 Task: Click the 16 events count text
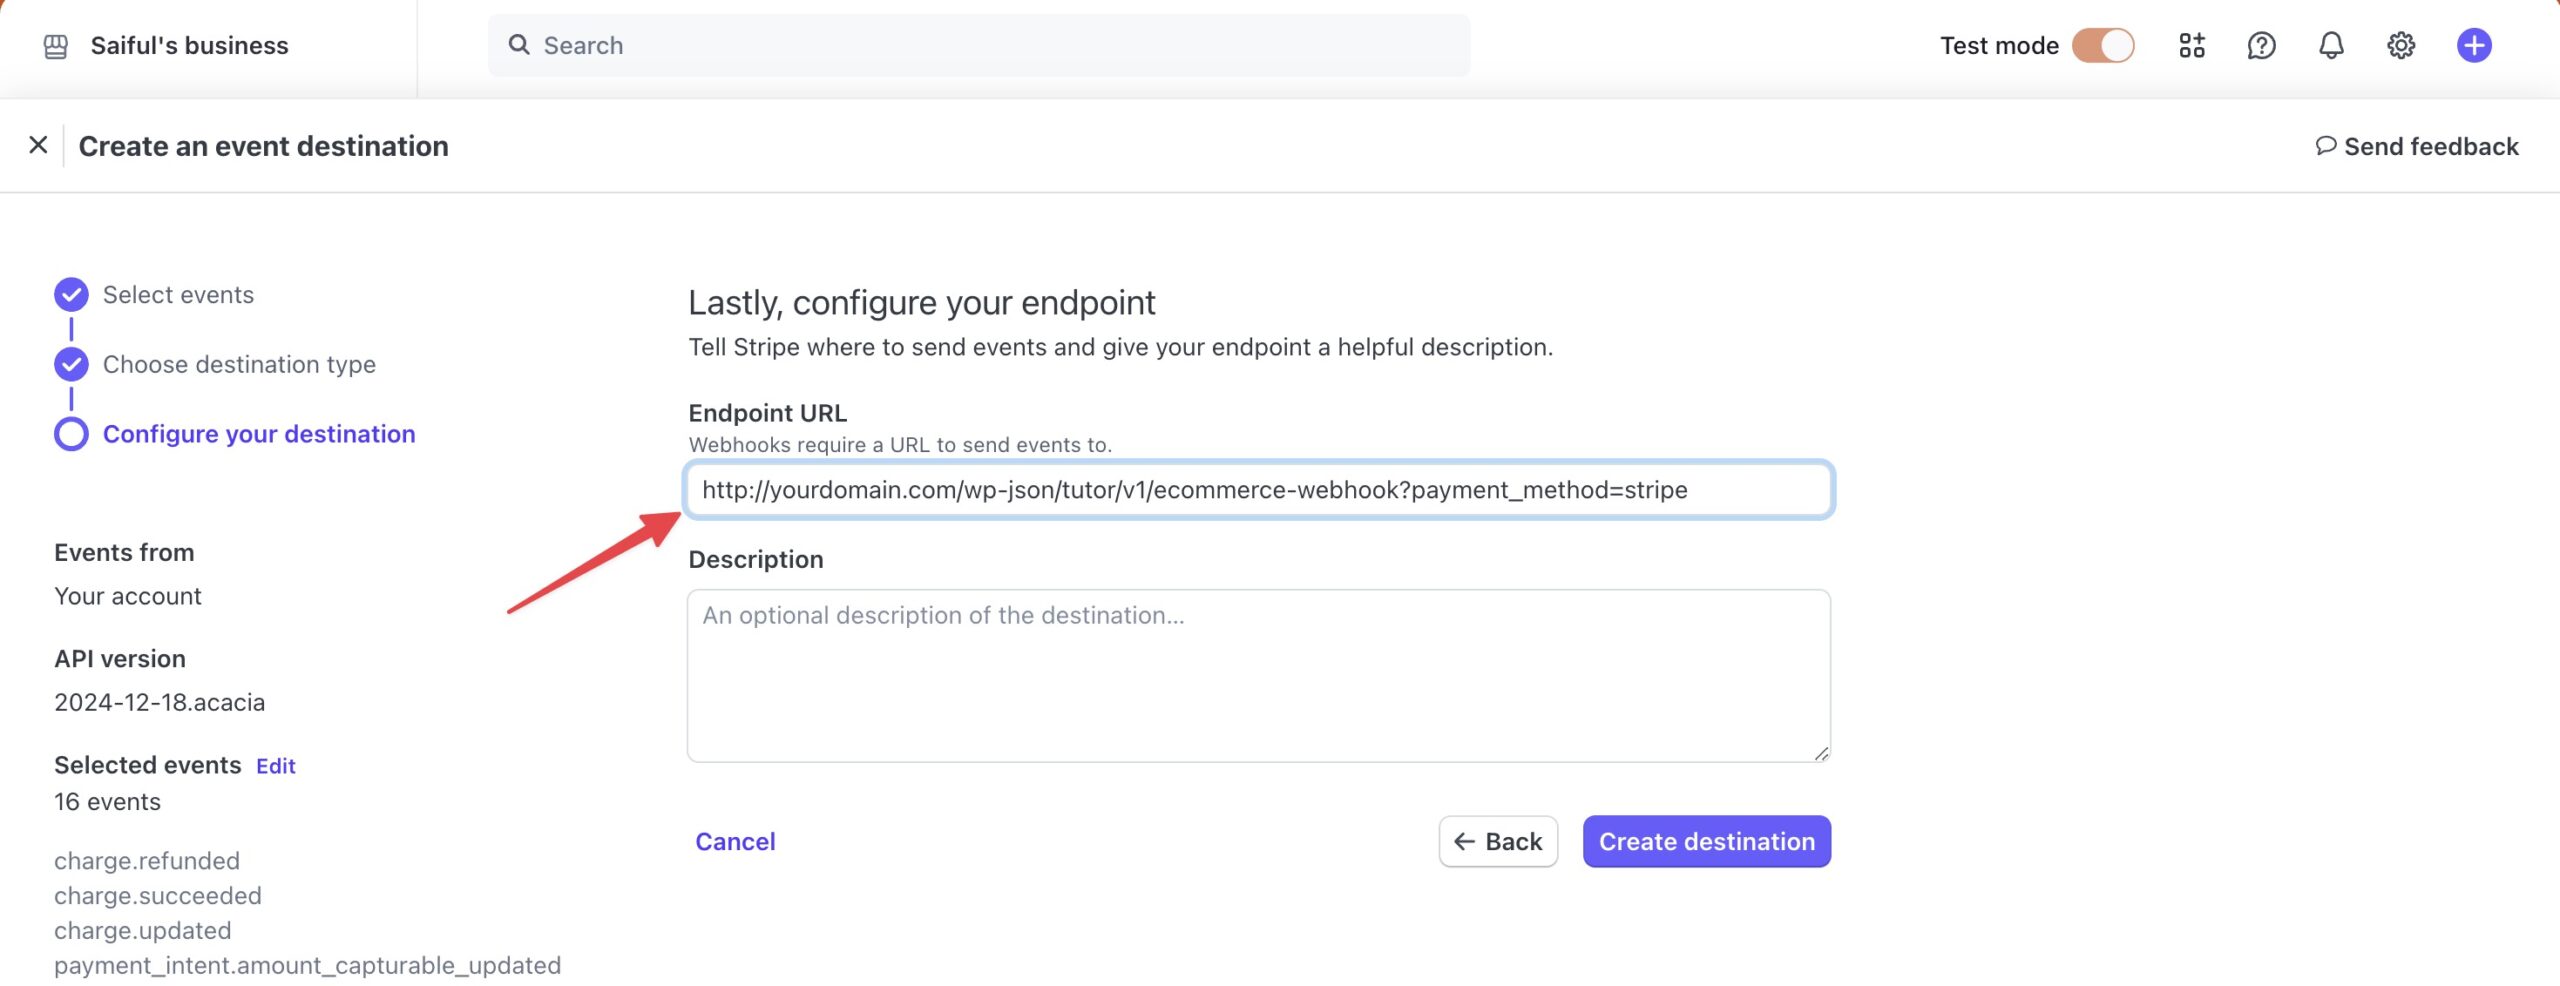click(x=107, y=802)
